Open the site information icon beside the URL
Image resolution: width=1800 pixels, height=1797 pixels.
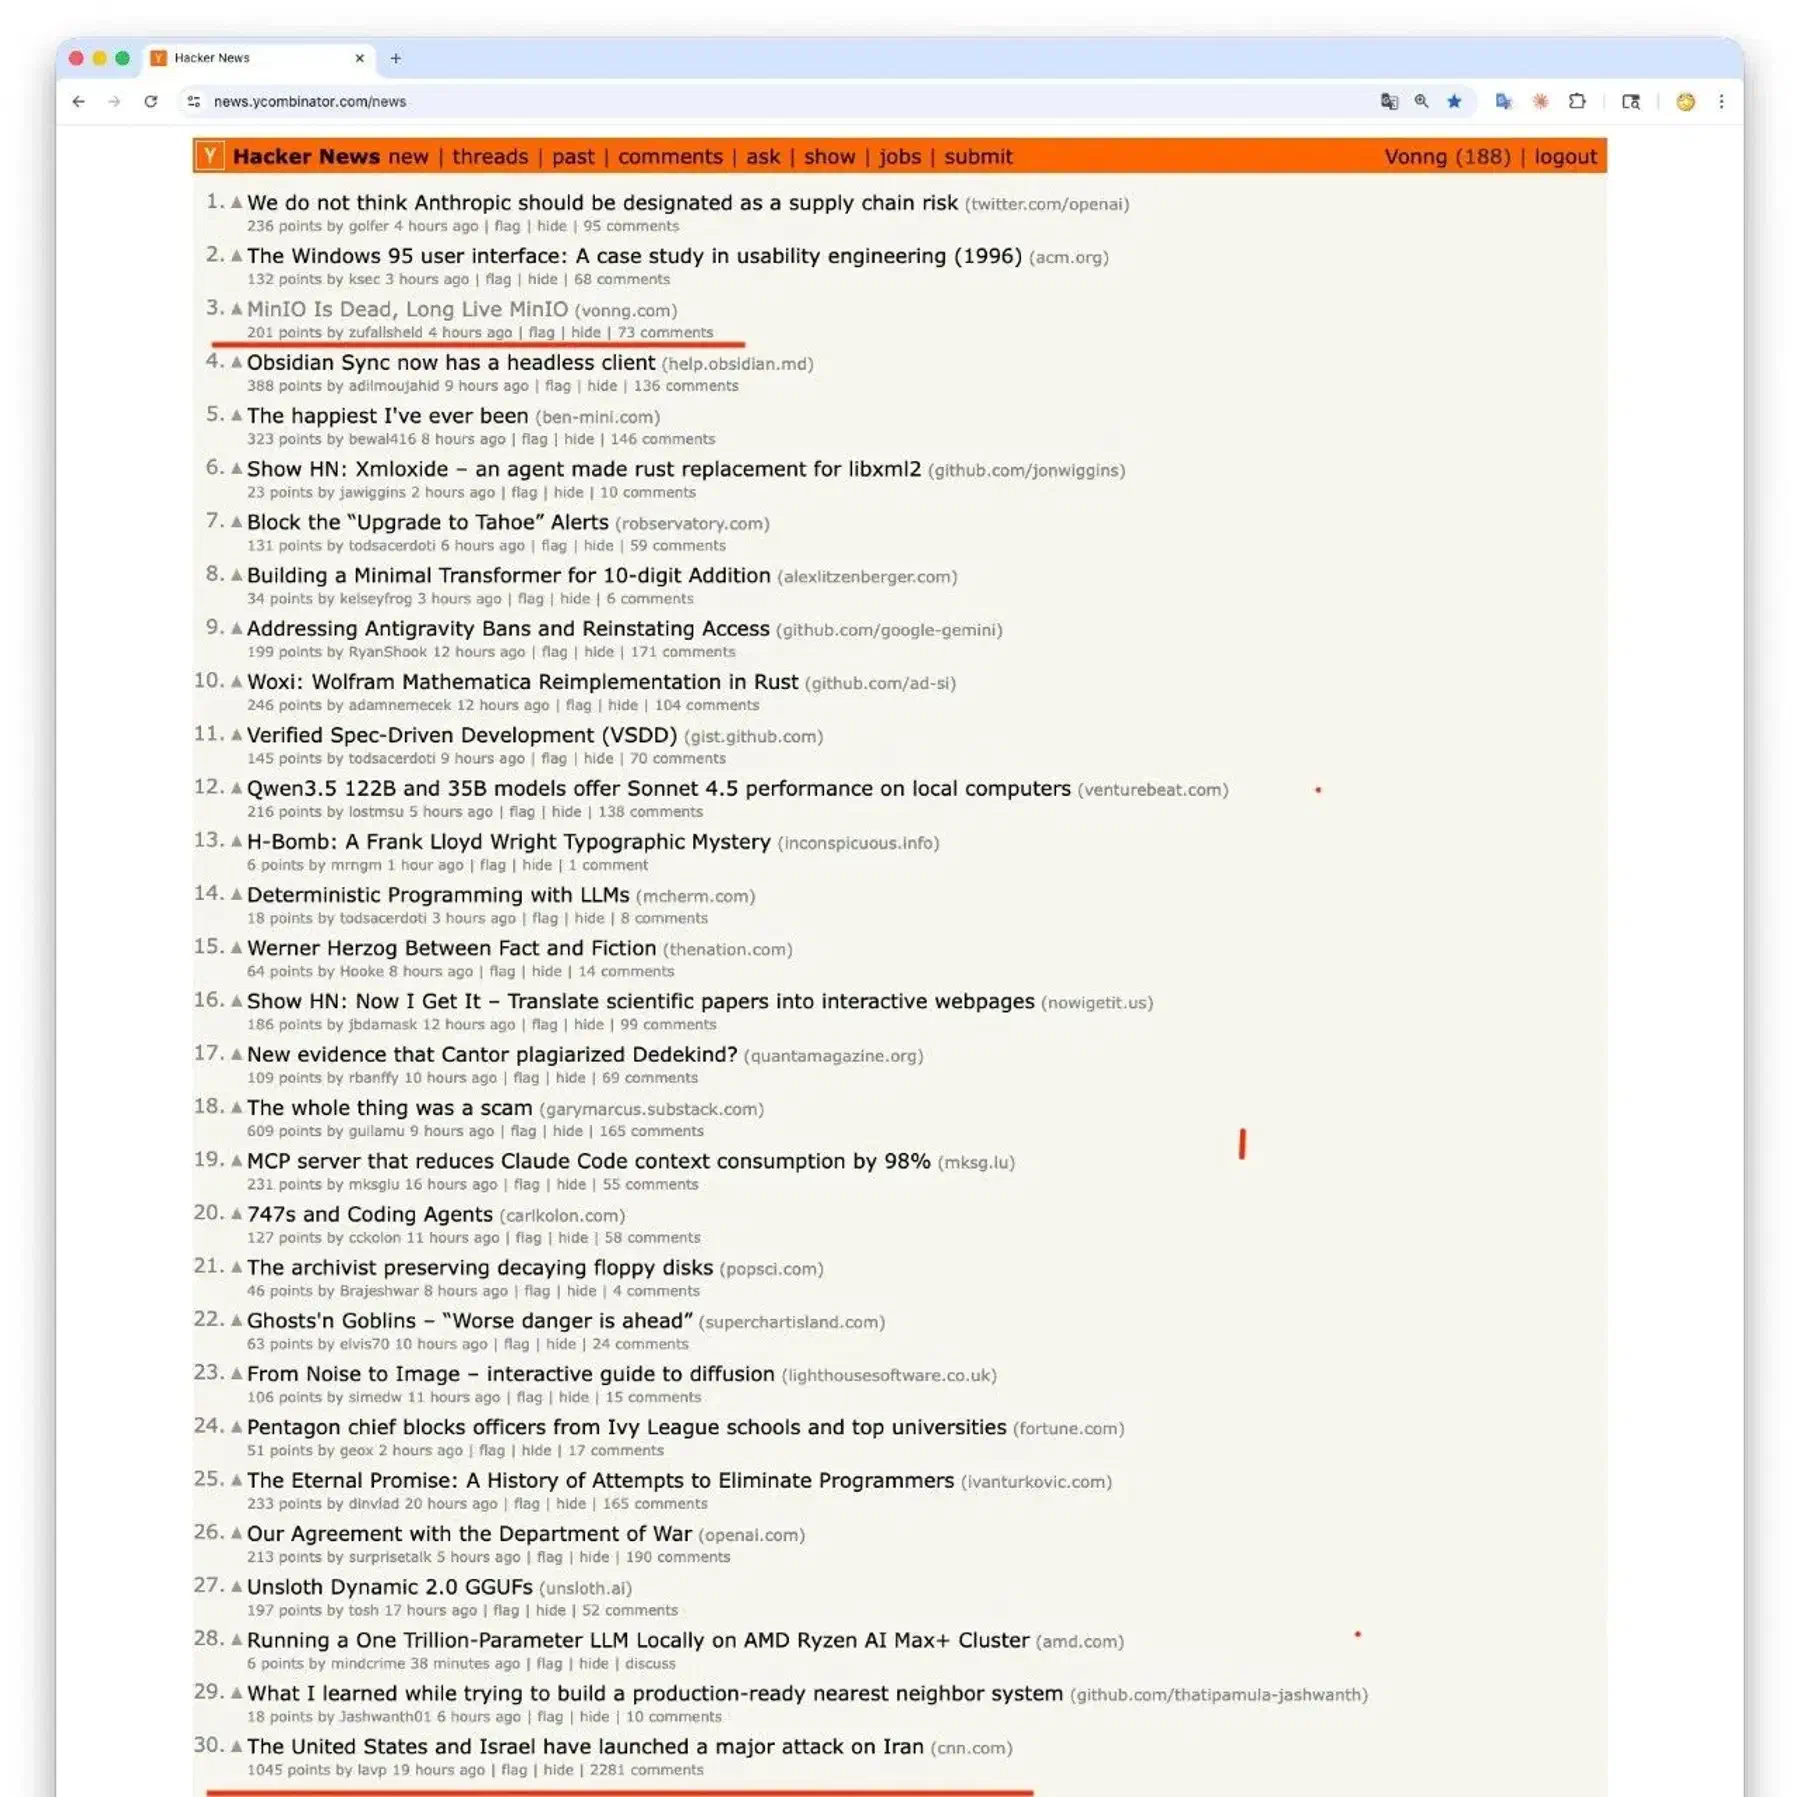[194, 101]
